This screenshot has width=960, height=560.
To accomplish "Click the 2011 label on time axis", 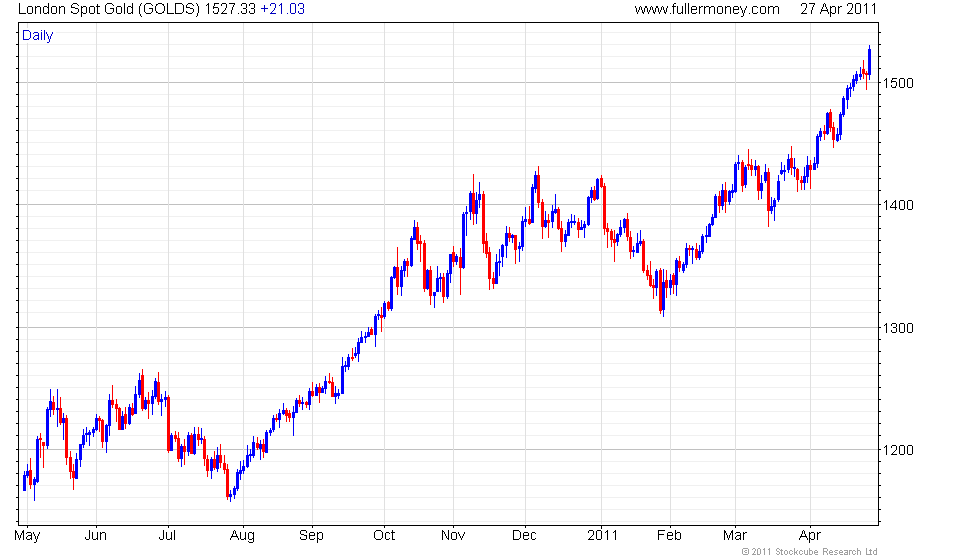I will (x=602, y=536).
